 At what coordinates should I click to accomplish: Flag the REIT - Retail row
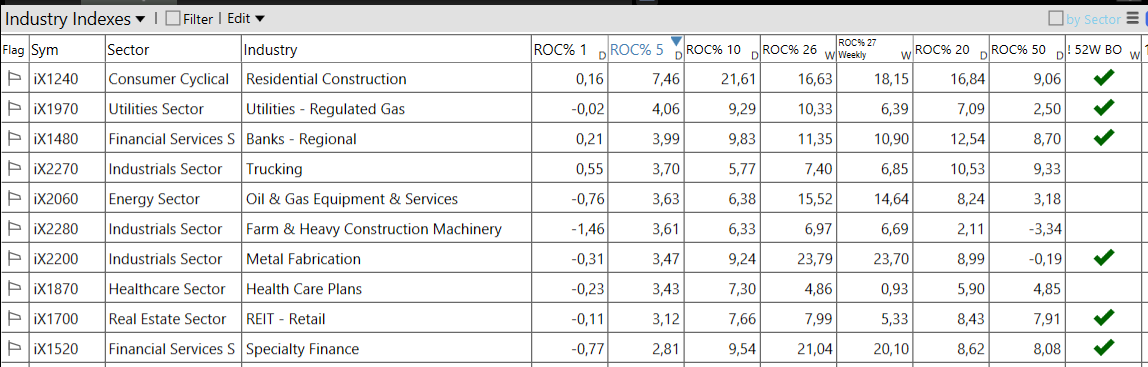tap(14, 319)
